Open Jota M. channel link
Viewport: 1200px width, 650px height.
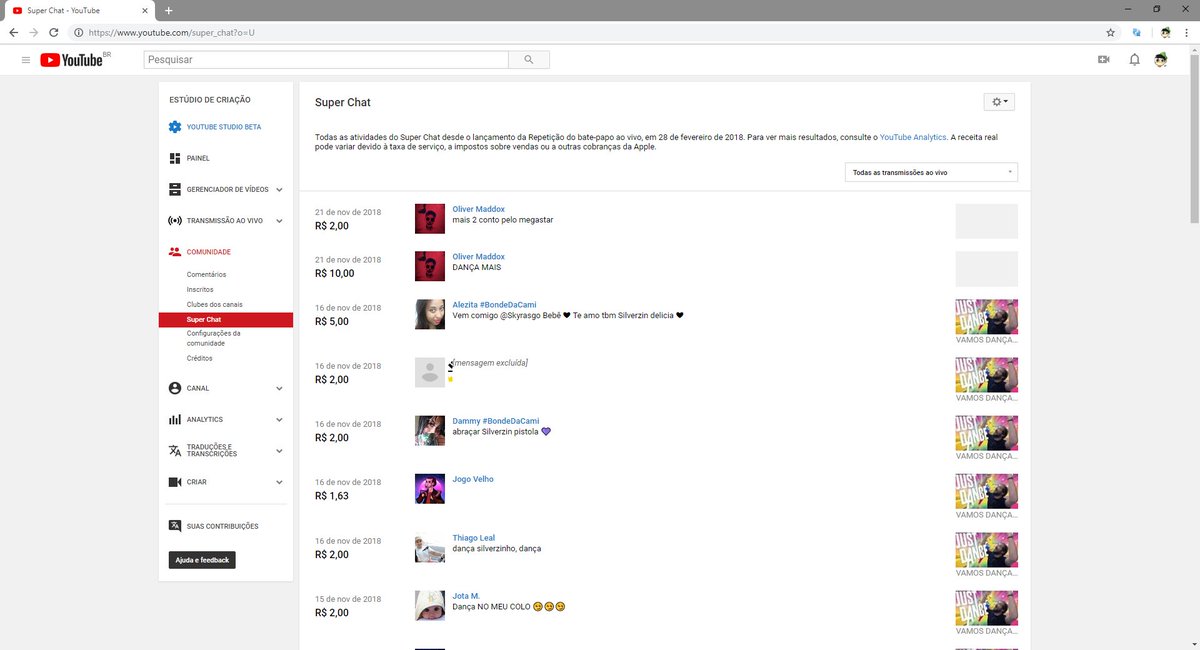coord(467,596)
